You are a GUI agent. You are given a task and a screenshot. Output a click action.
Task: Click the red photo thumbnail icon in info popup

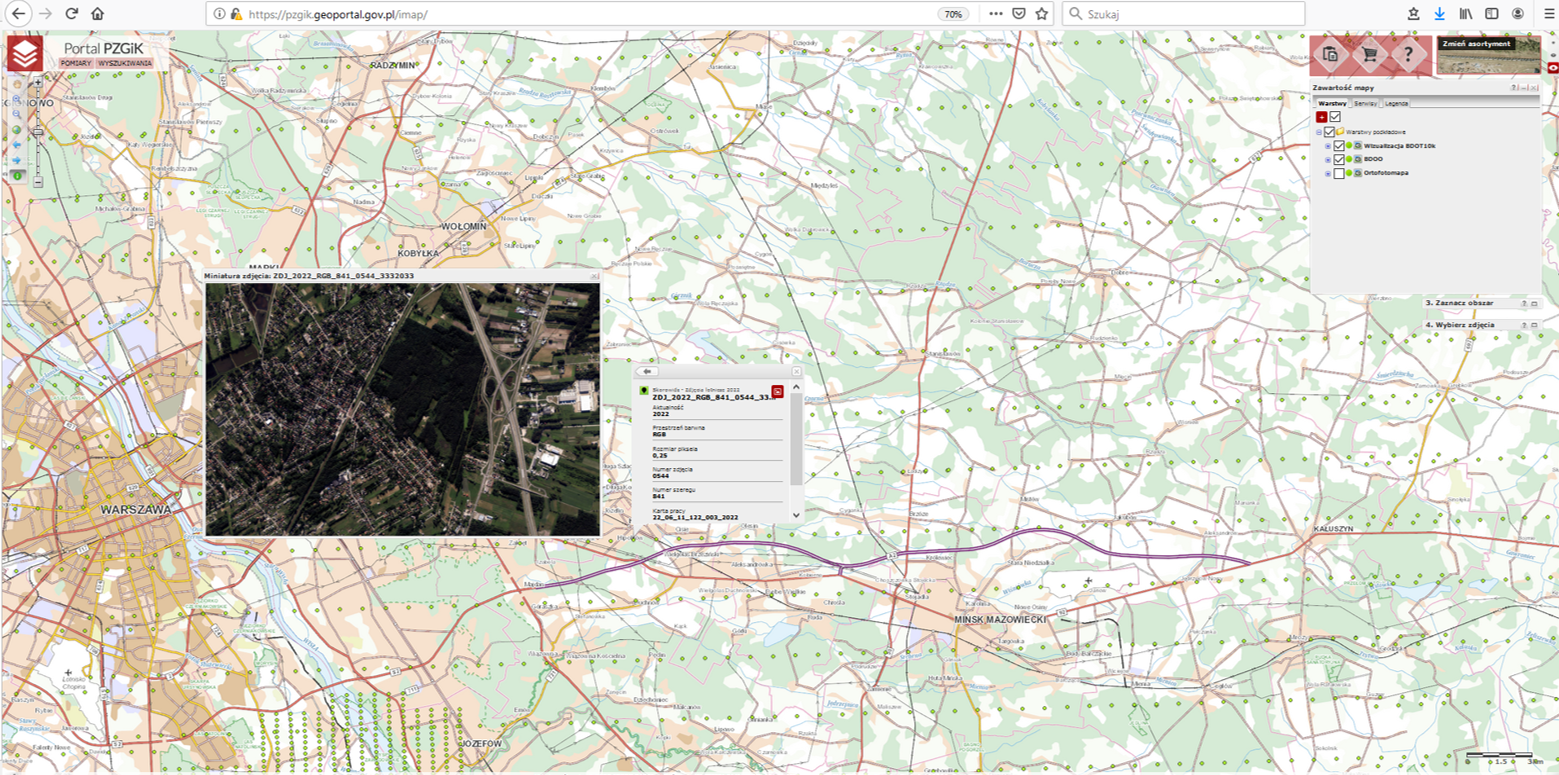coord(777,391)
